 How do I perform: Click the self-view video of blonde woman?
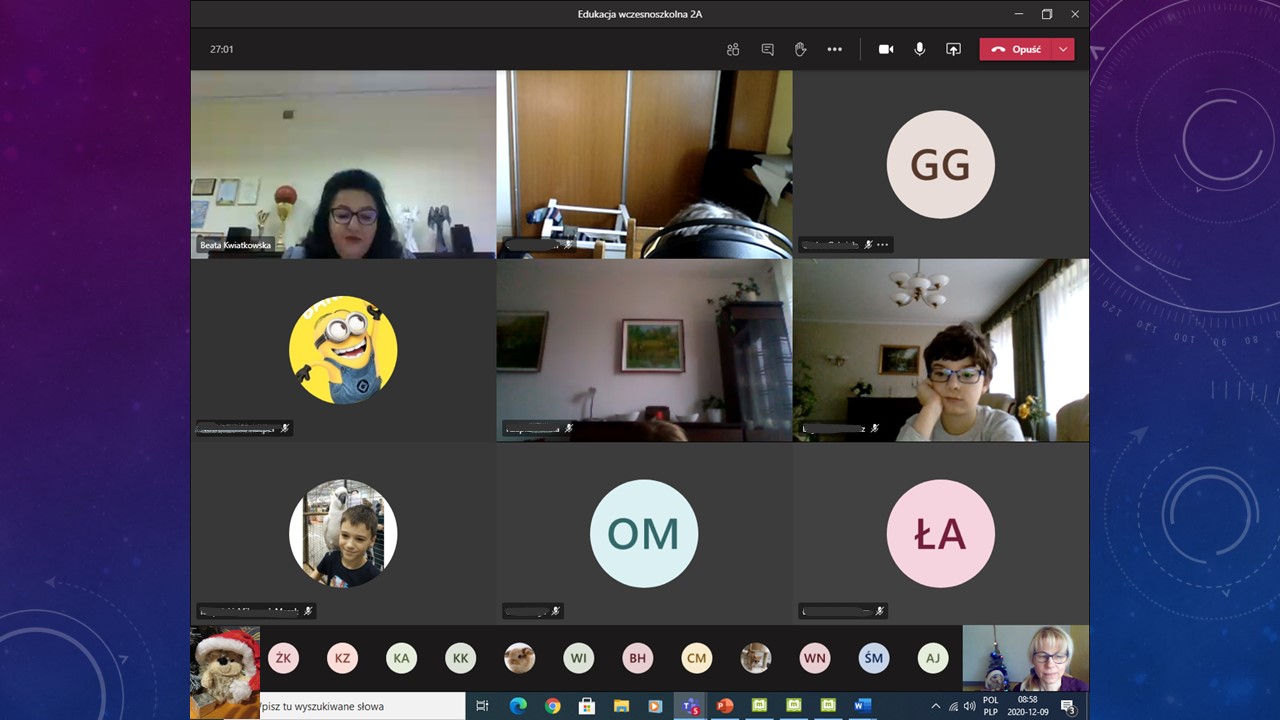coord(1025,658)
